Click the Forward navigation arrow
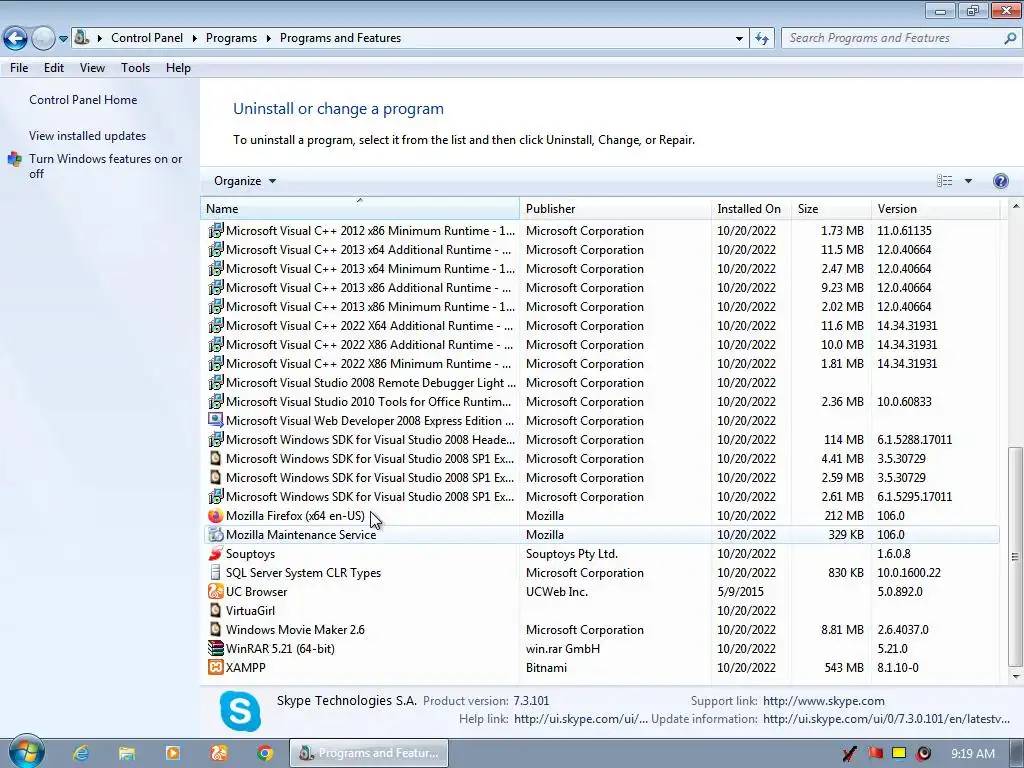Screen dimensions: 1024x768 pyautogui.click(x=43, y=38)
